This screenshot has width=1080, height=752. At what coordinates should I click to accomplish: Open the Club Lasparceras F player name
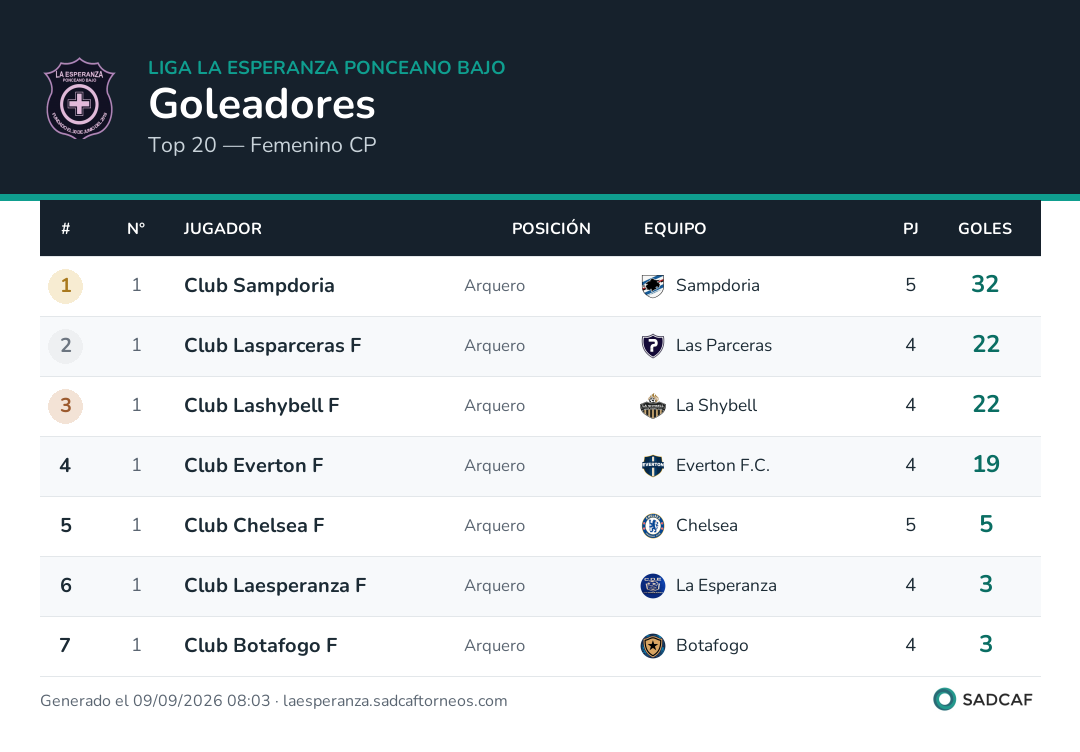(273, 346)
